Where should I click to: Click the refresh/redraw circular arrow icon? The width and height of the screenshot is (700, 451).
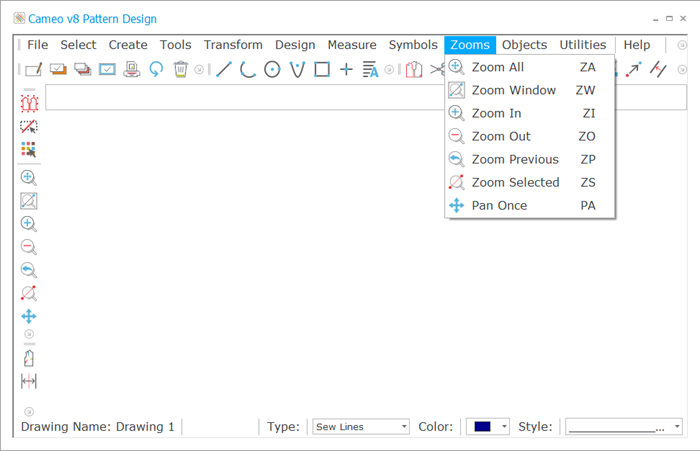[156, 69]
